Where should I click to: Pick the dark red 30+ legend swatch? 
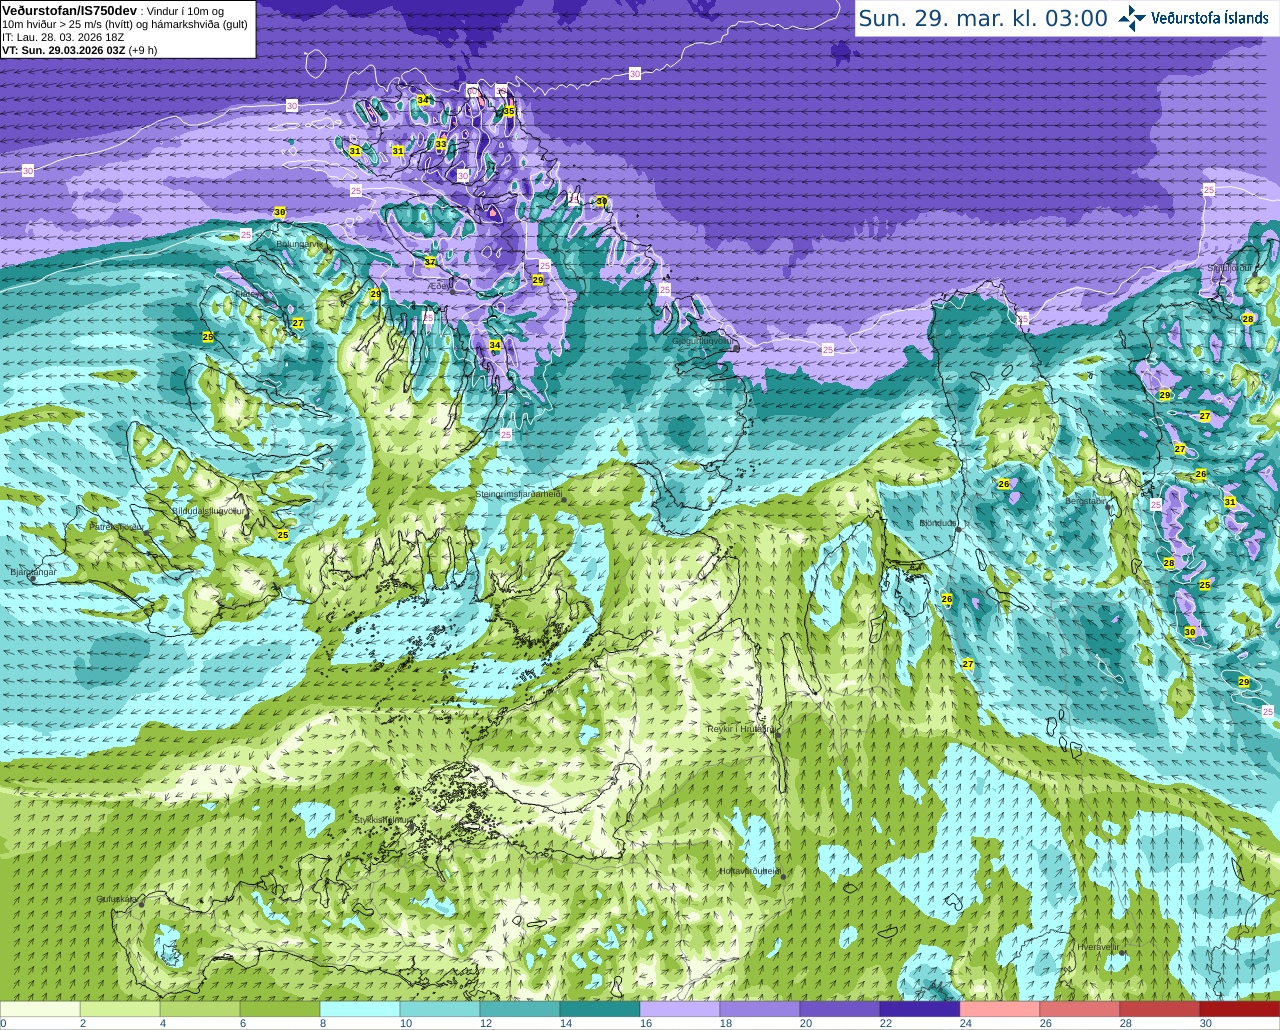pos(1240,1008)
